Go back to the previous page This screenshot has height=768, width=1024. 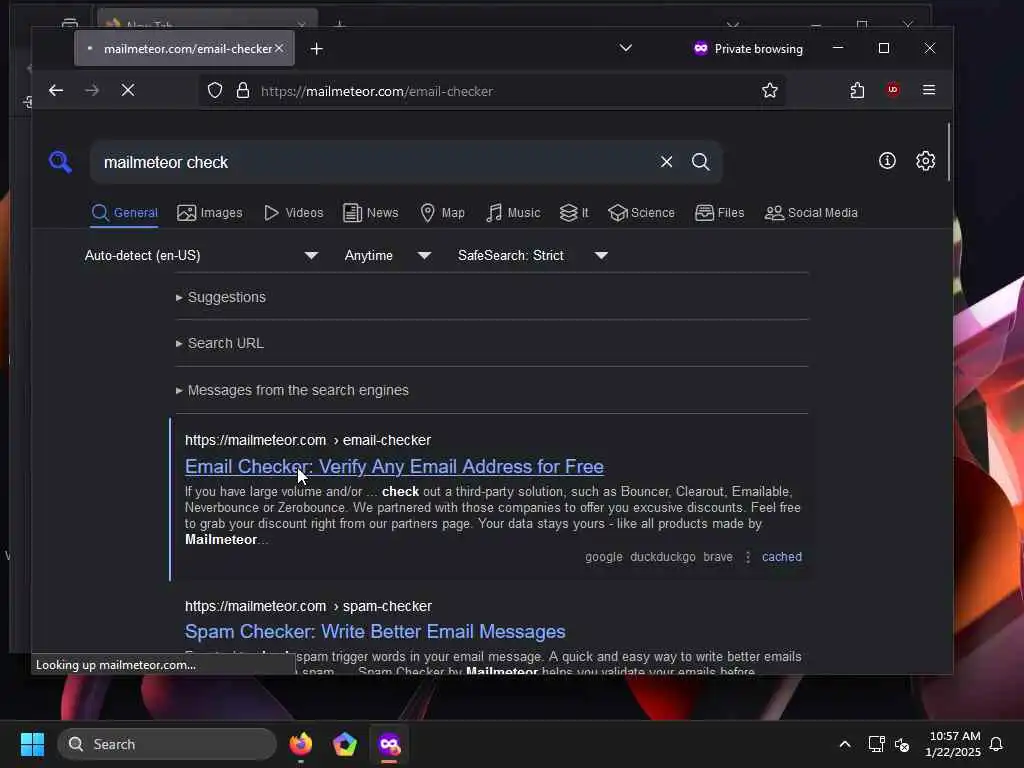56,90
